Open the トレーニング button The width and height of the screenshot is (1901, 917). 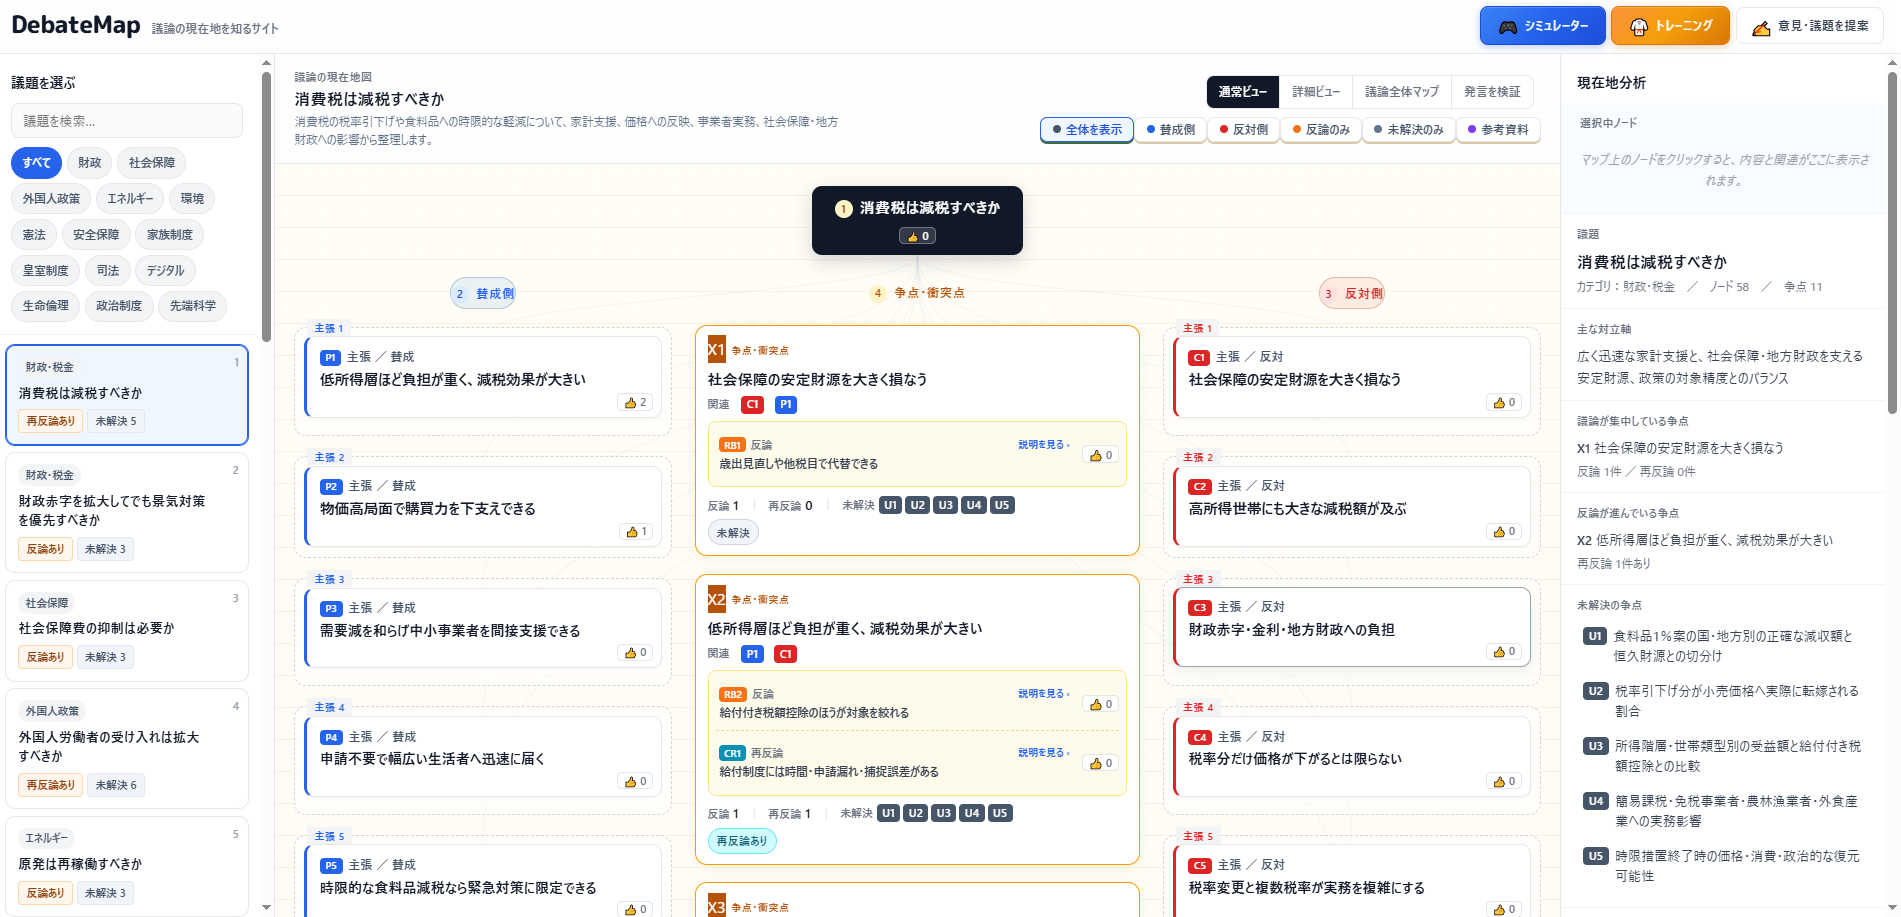(1670, 26)
